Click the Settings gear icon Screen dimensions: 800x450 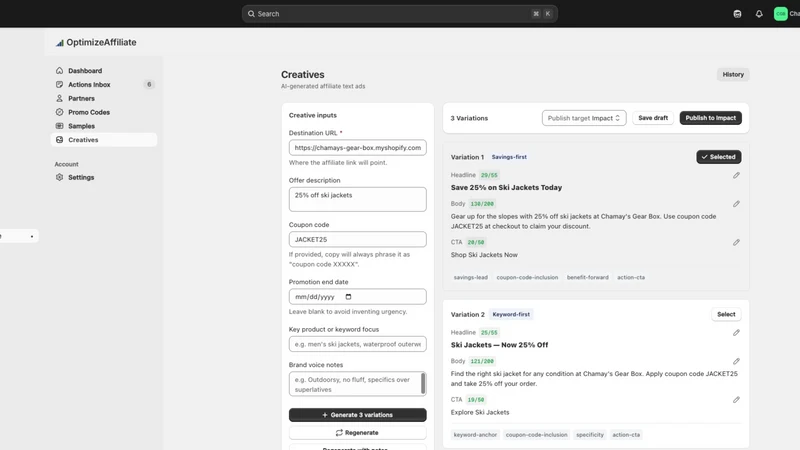pos(59,177)
